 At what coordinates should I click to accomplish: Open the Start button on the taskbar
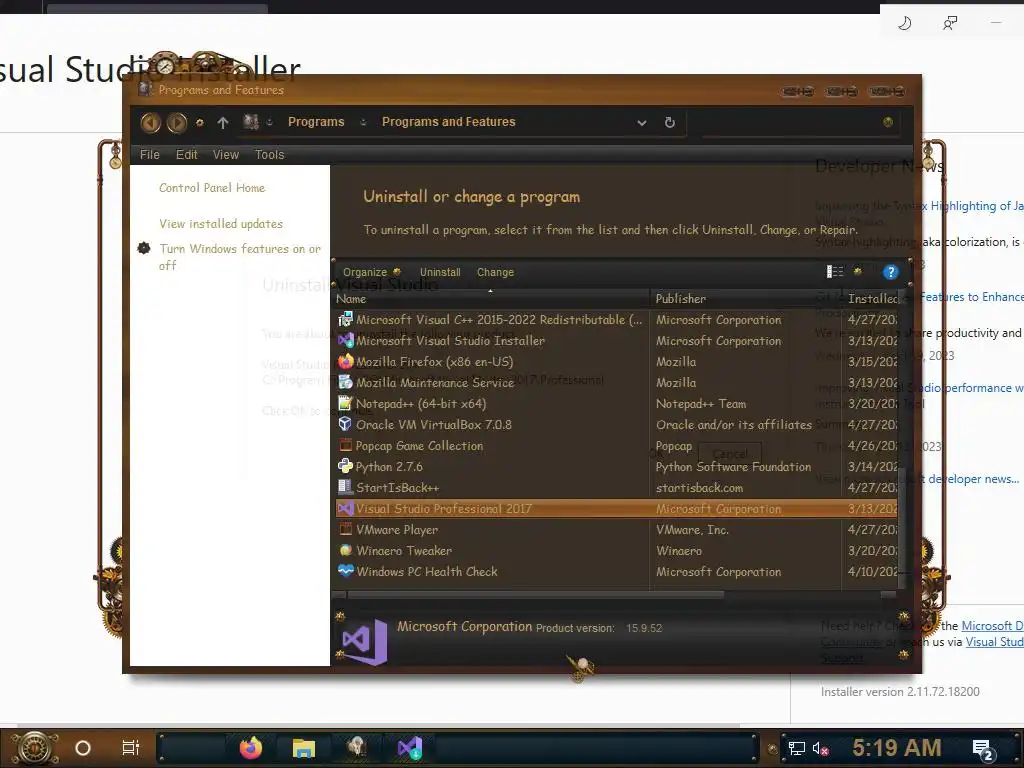[33, 748]
